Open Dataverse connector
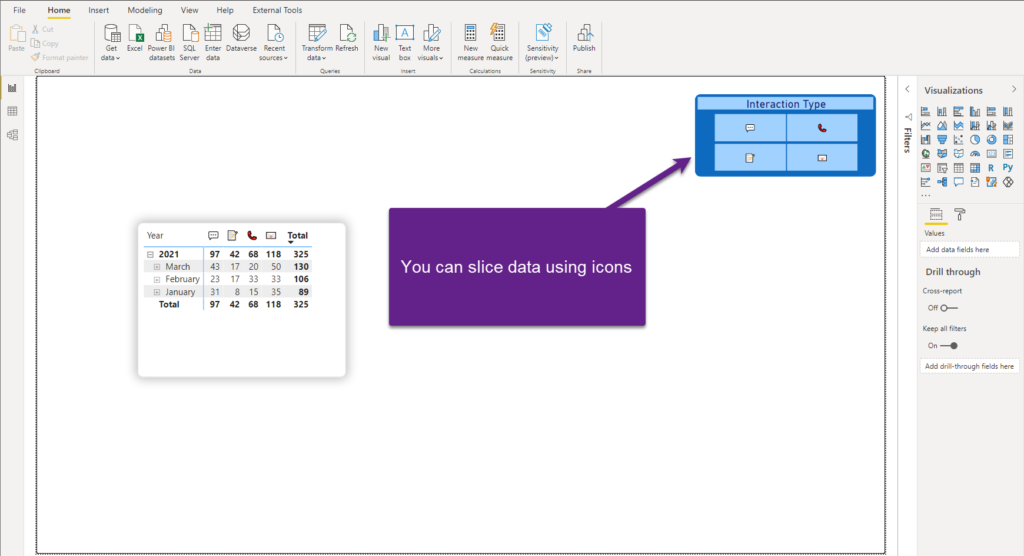Image resolution: width=1024 pixels, height=556 pixels. click(x=241, y=39)
